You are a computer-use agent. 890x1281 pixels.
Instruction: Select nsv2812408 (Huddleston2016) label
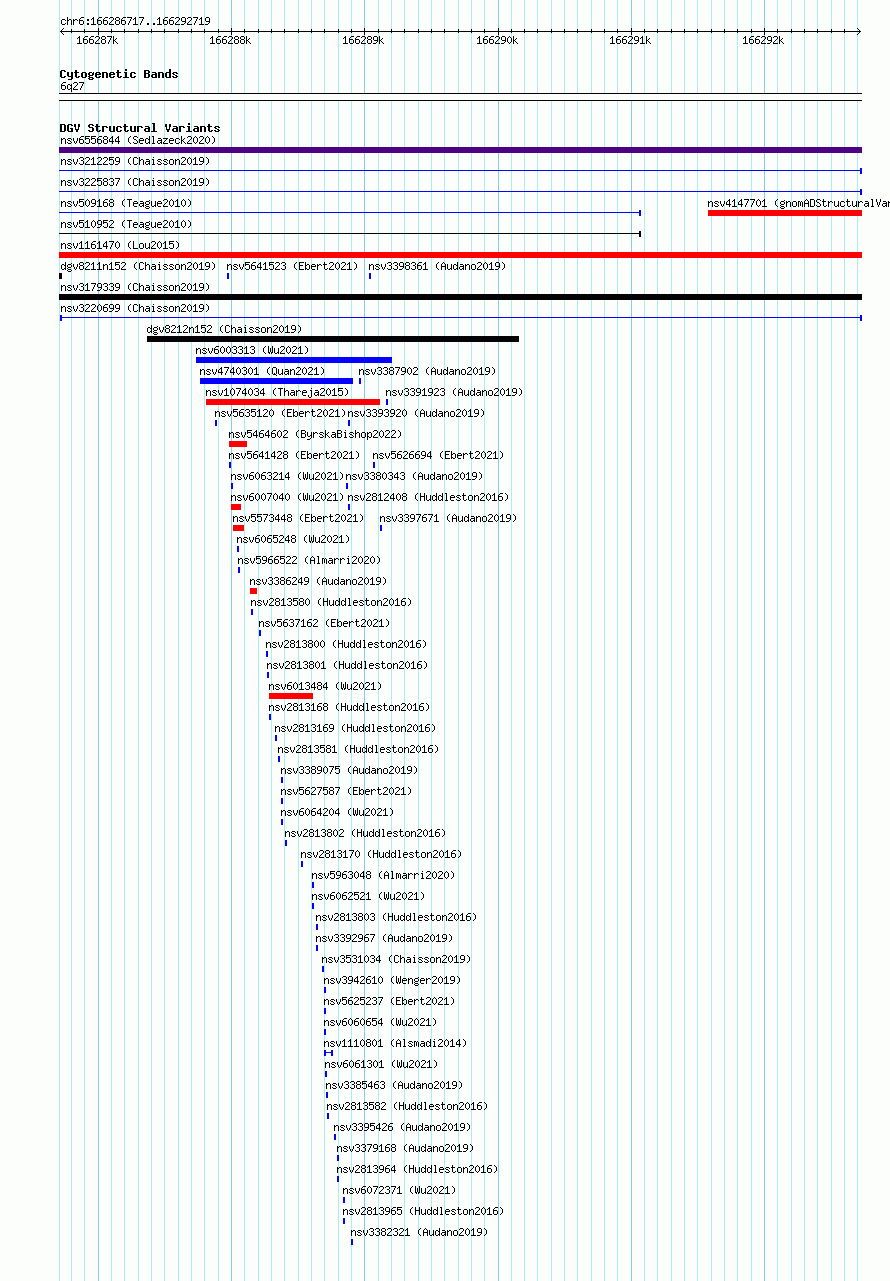coord(429,497)
